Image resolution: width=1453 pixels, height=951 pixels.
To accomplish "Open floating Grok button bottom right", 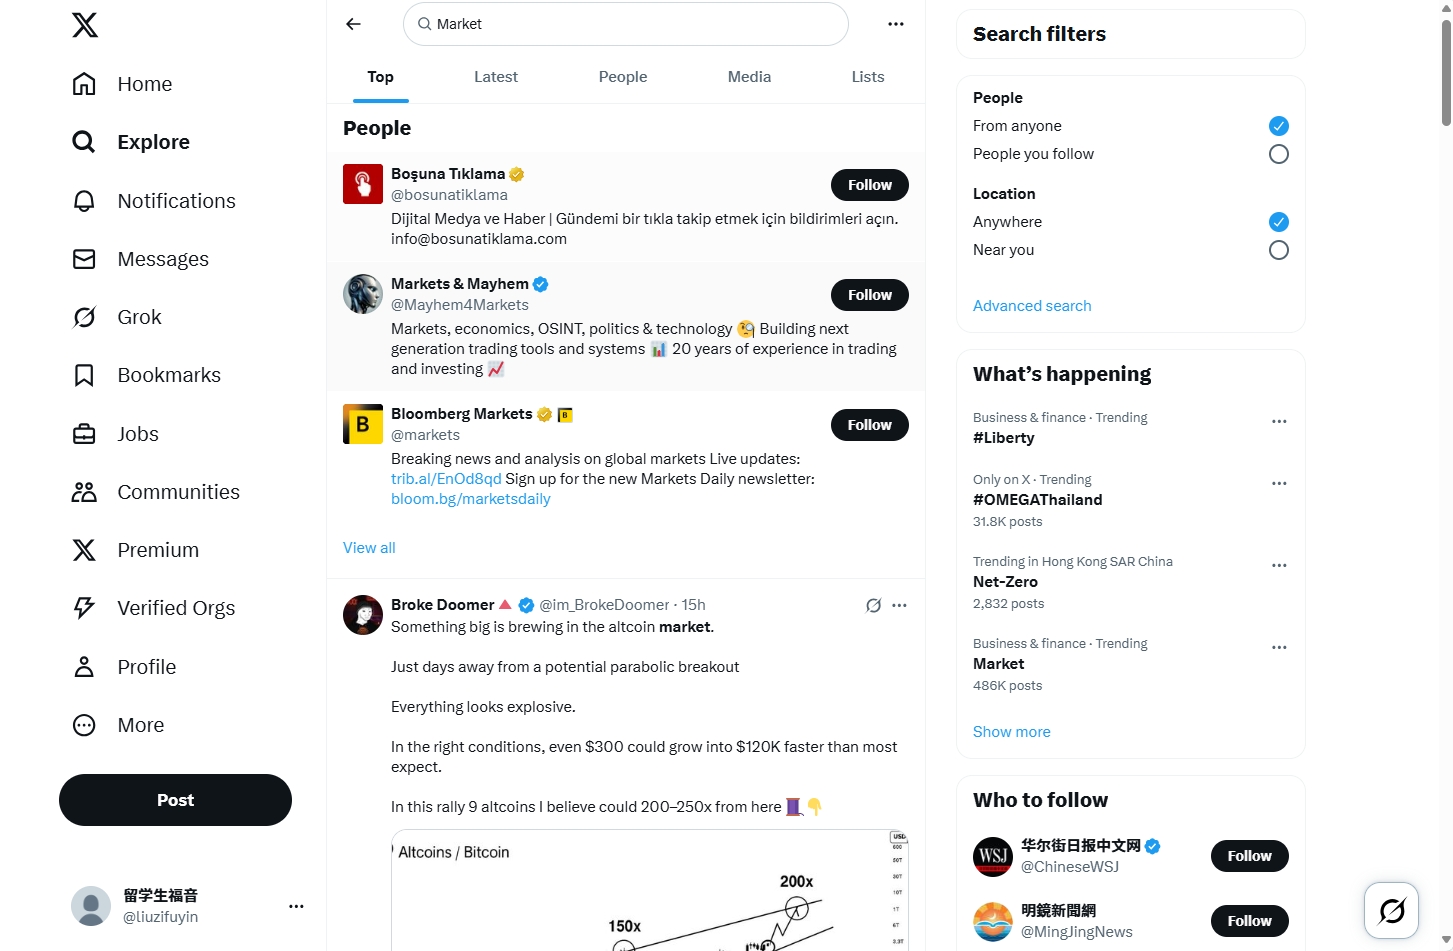I will 1391,910.
